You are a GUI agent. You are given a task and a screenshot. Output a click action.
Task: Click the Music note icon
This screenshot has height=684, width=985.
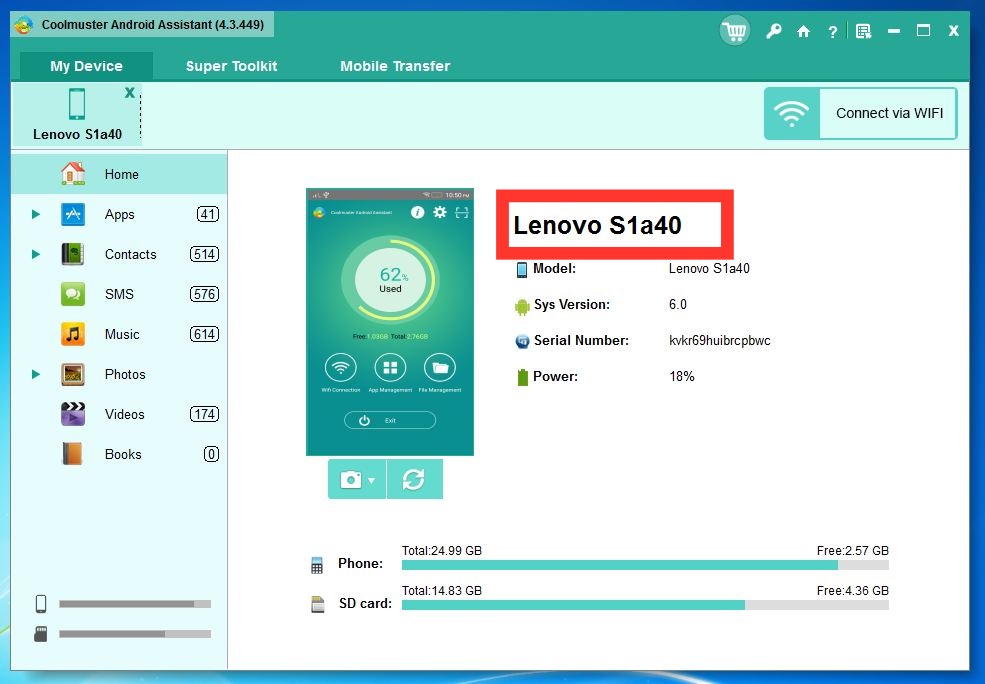tap(73, 334)
